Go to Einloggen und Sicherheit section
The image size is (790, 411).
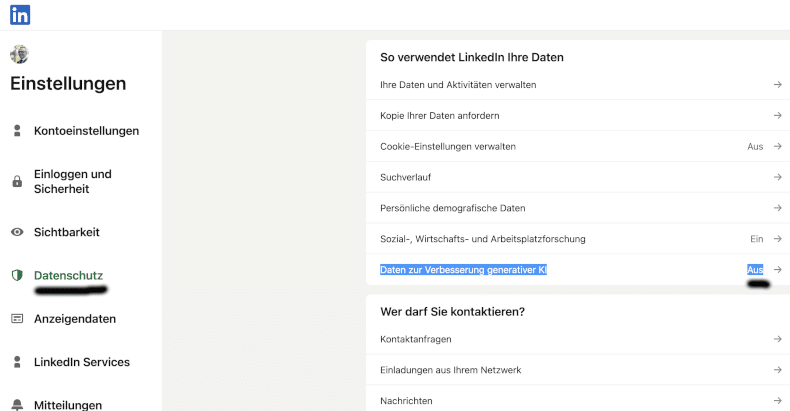pos(73,181)
